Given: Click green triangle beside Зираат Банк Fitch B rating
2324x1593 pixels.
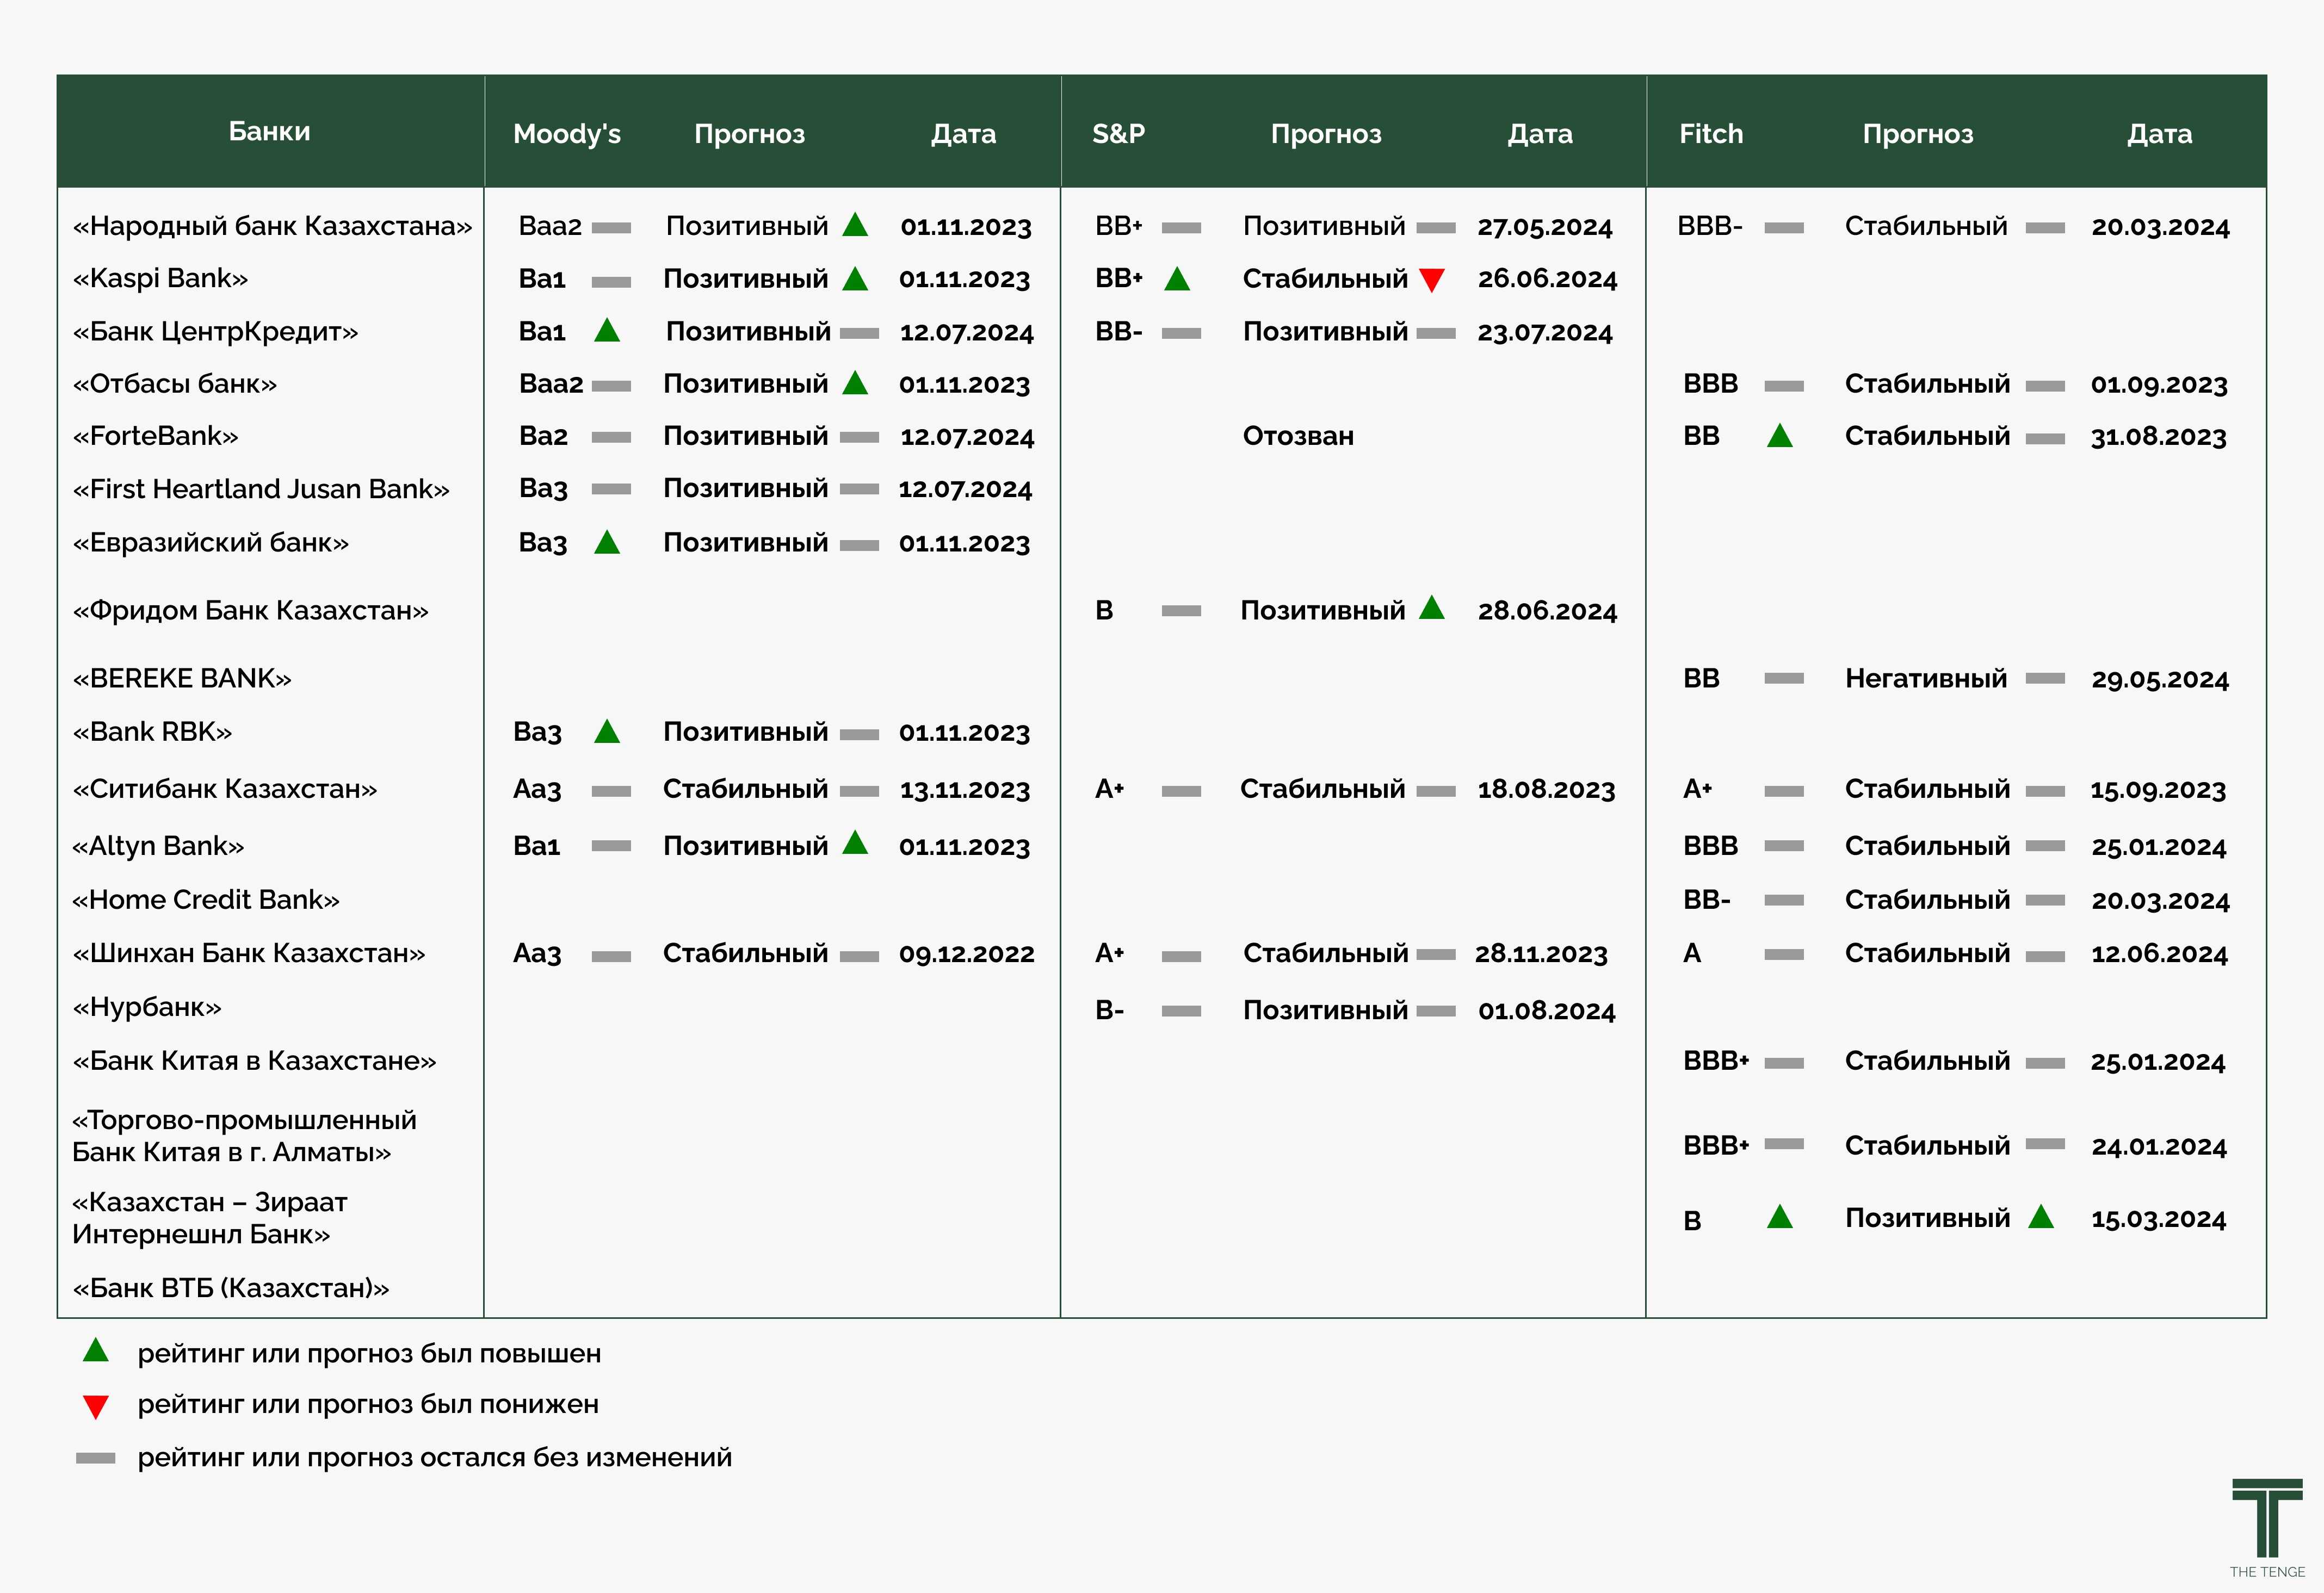Looking at the screenshot, I should pyautogui.click(x=1779, y=1216).
